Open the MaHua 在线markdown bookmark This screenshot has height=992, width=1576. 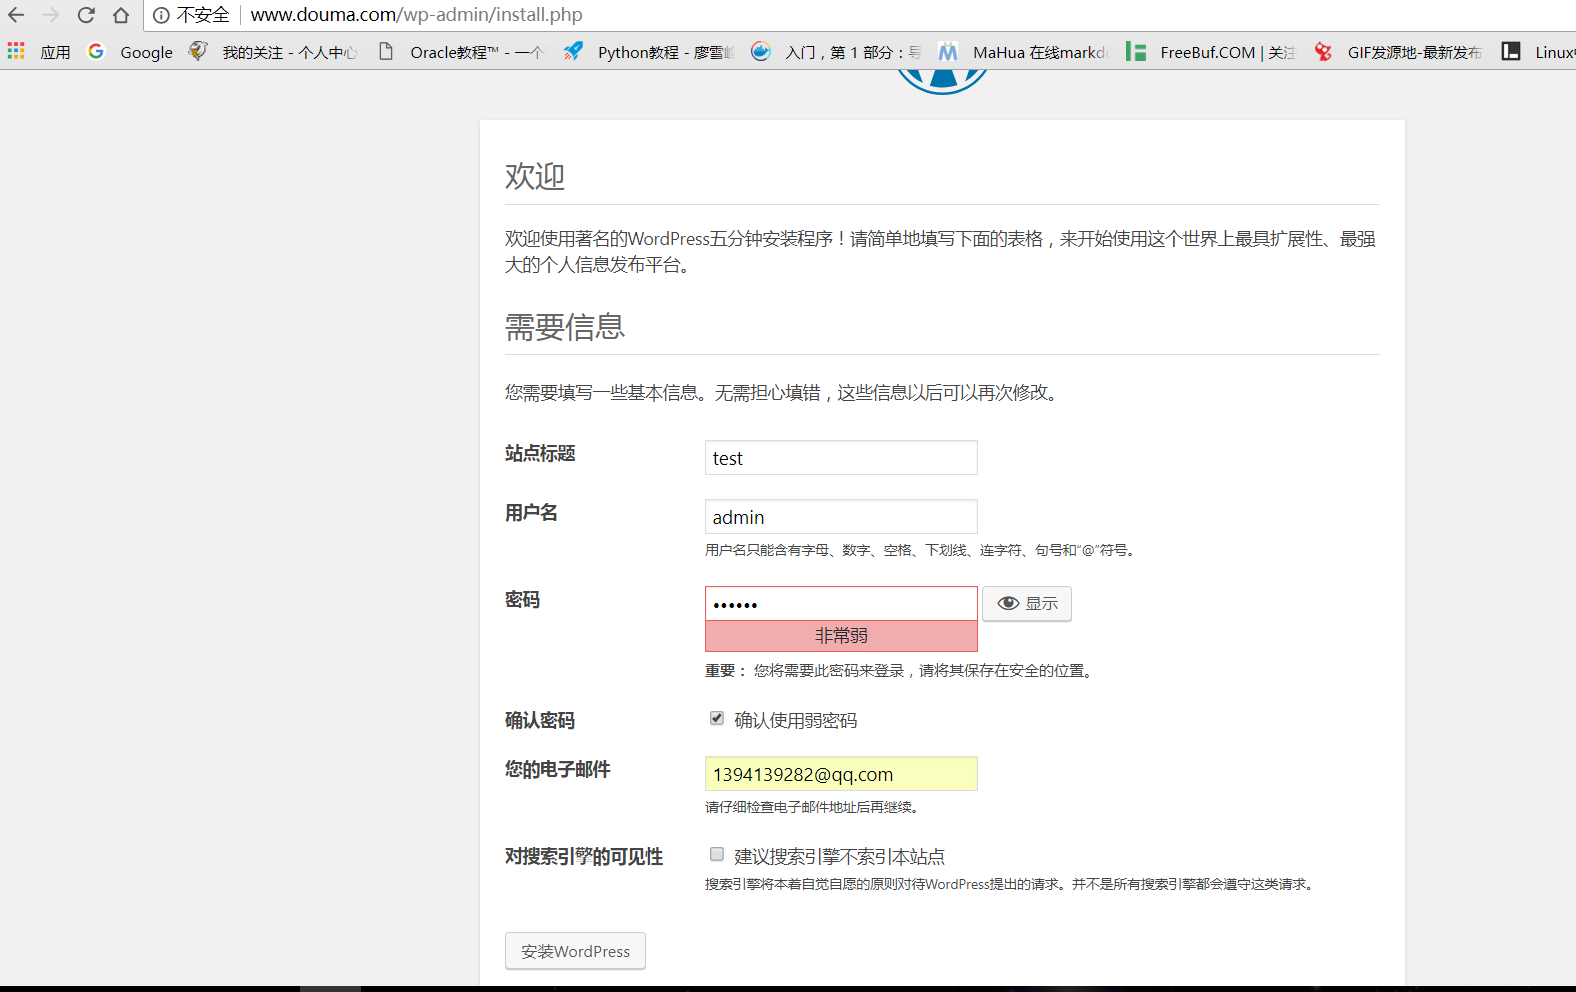point(1024,52)
